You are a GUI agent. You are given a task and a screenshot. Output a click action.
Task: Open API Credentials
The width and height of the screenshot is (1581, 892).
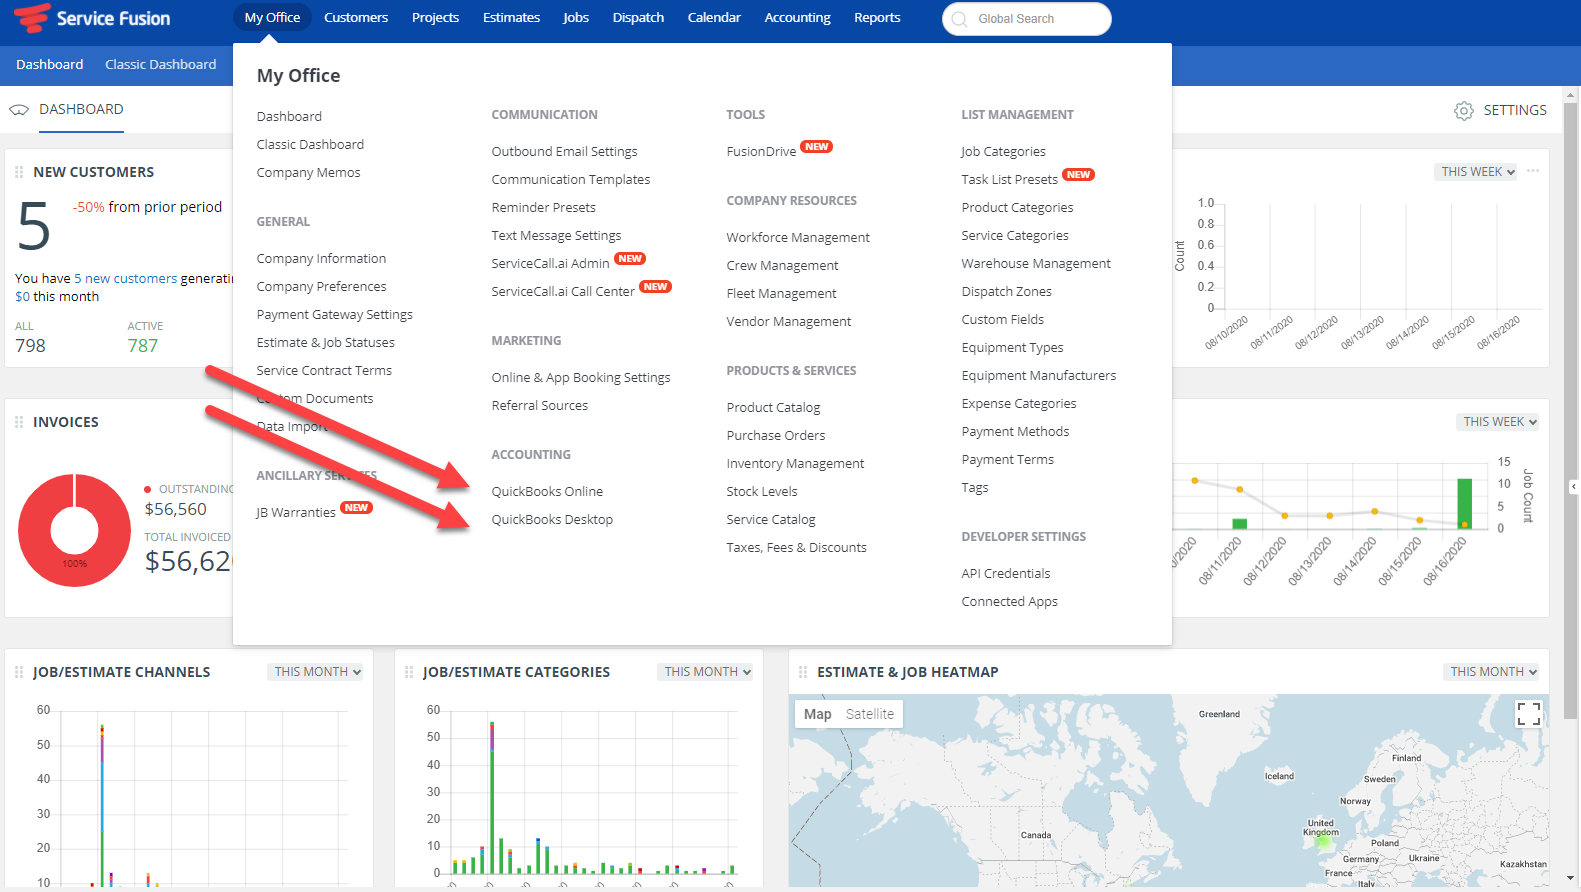click(1006, 574)
